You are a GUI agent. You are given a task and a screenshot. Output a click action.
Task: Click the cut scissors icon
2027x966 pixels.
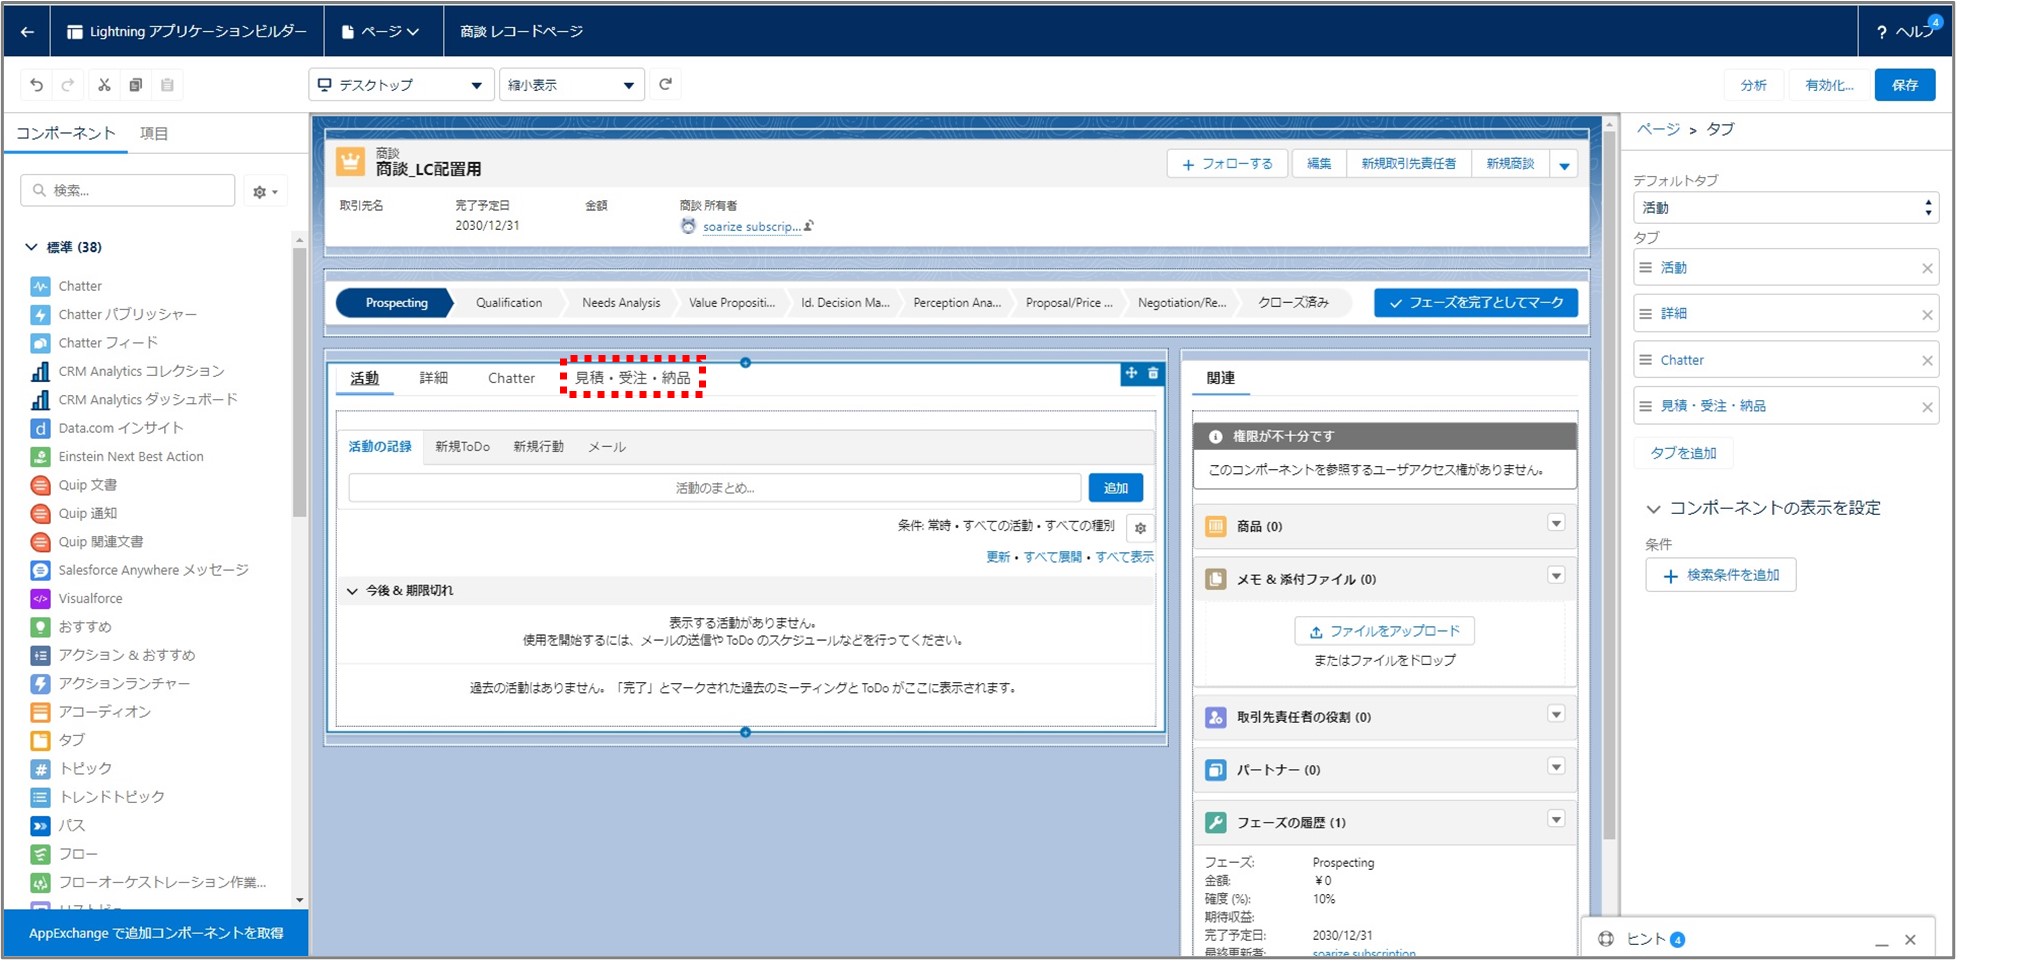tap(104, 85)
